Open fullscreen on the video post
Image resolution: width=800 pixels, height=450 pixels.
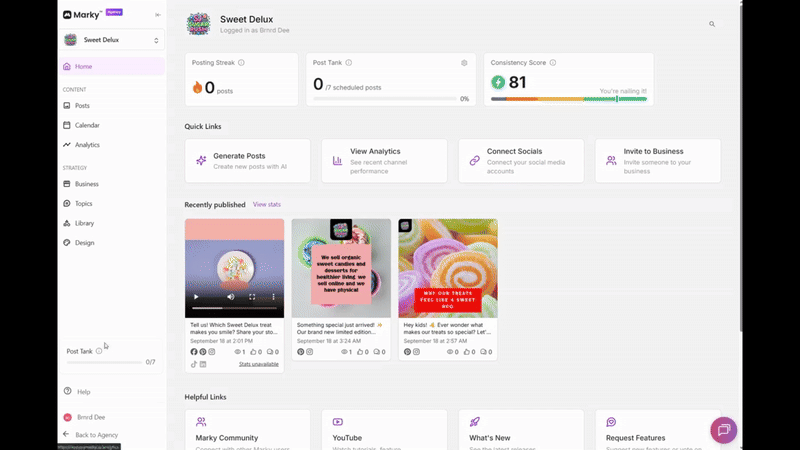coord(252,297)
